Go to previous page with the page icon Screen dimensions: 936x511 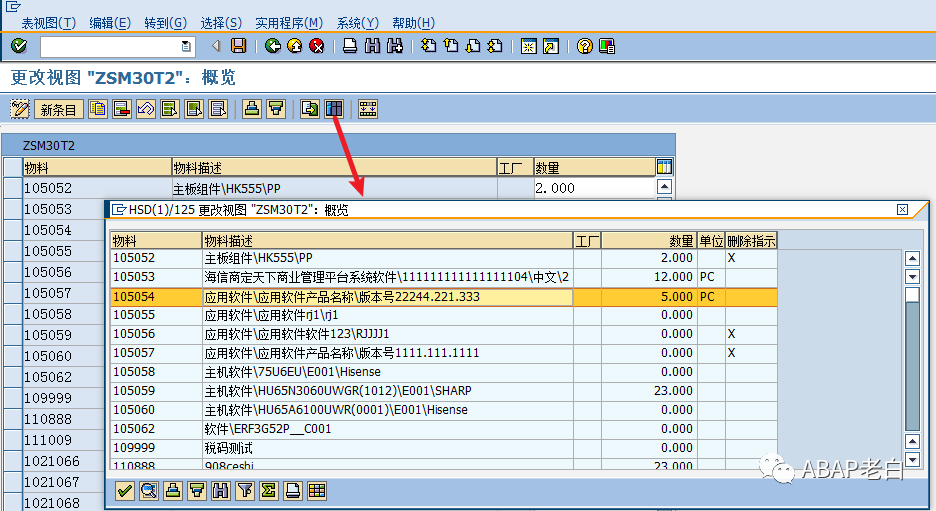(451, 45)
